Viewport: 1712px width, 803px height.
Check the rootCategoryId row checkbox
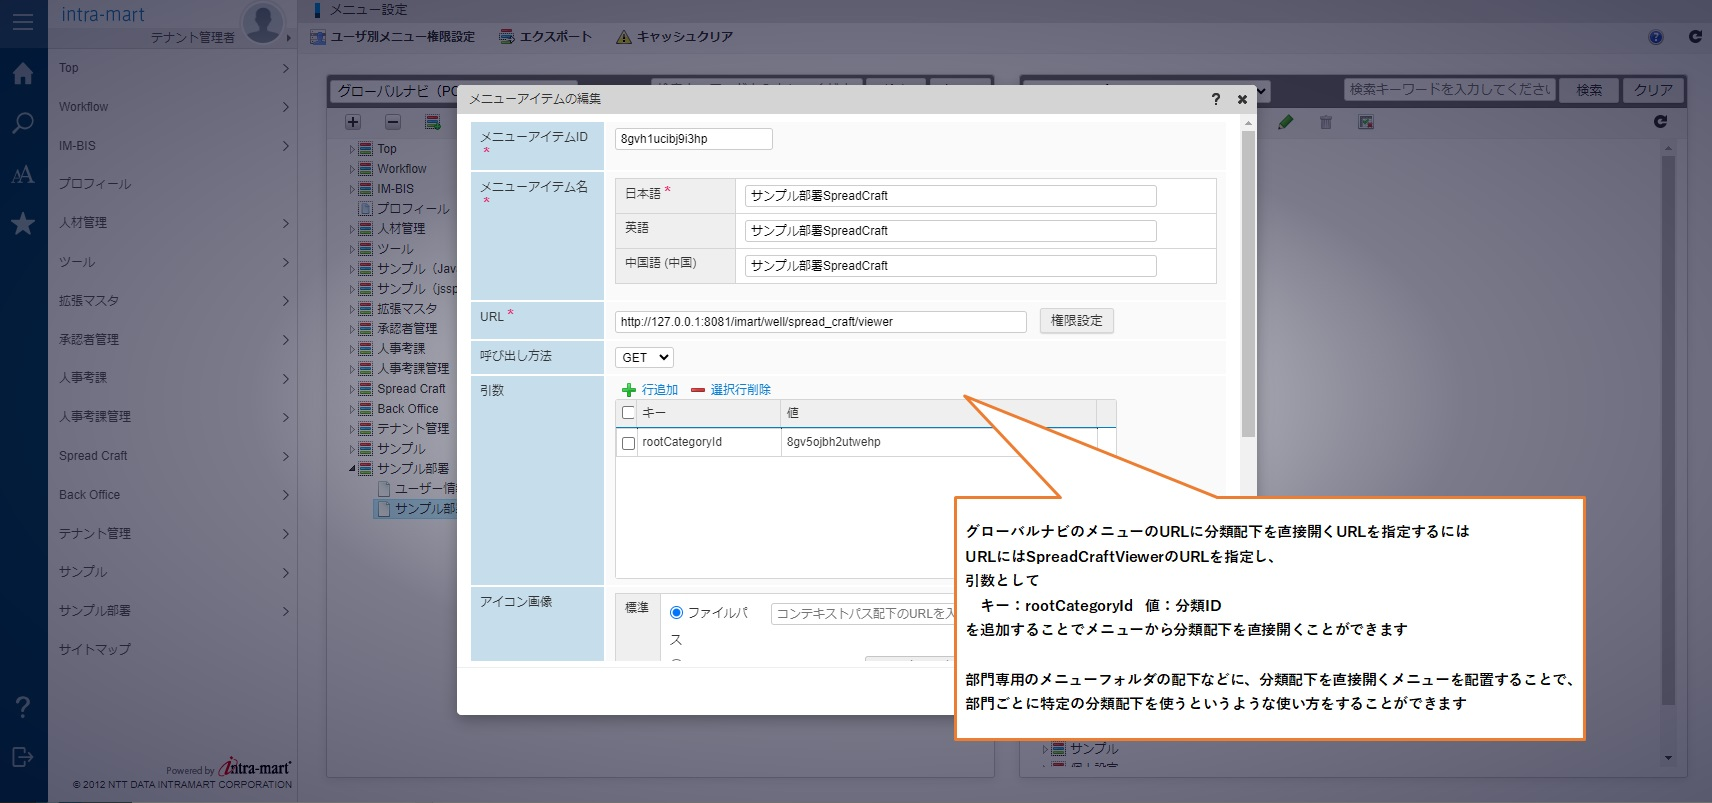click(x=629, y=443)
